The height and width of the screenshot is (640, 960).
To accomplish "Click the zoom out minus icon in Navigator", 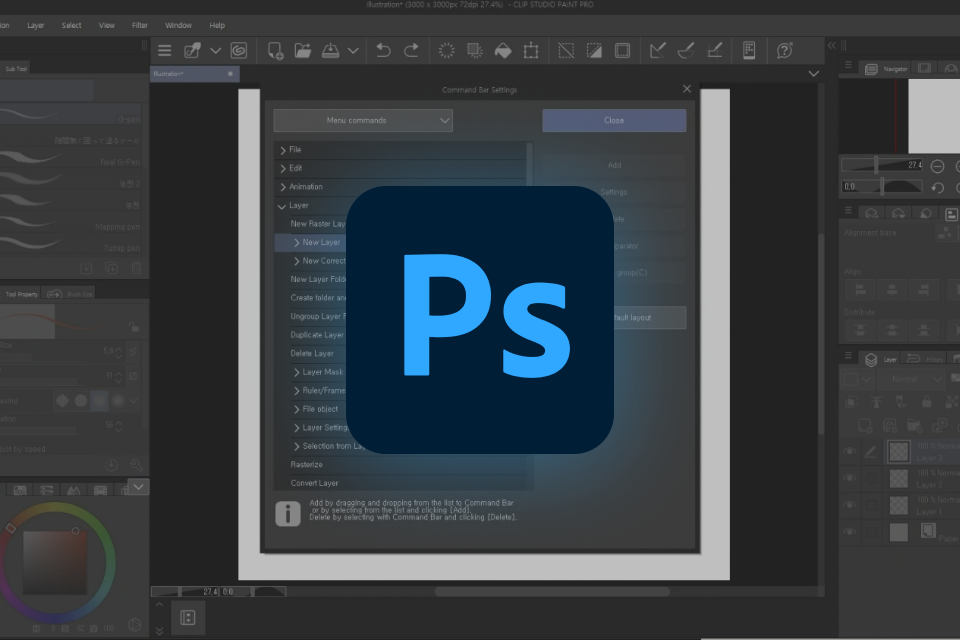I will click(x=937, y=166).
